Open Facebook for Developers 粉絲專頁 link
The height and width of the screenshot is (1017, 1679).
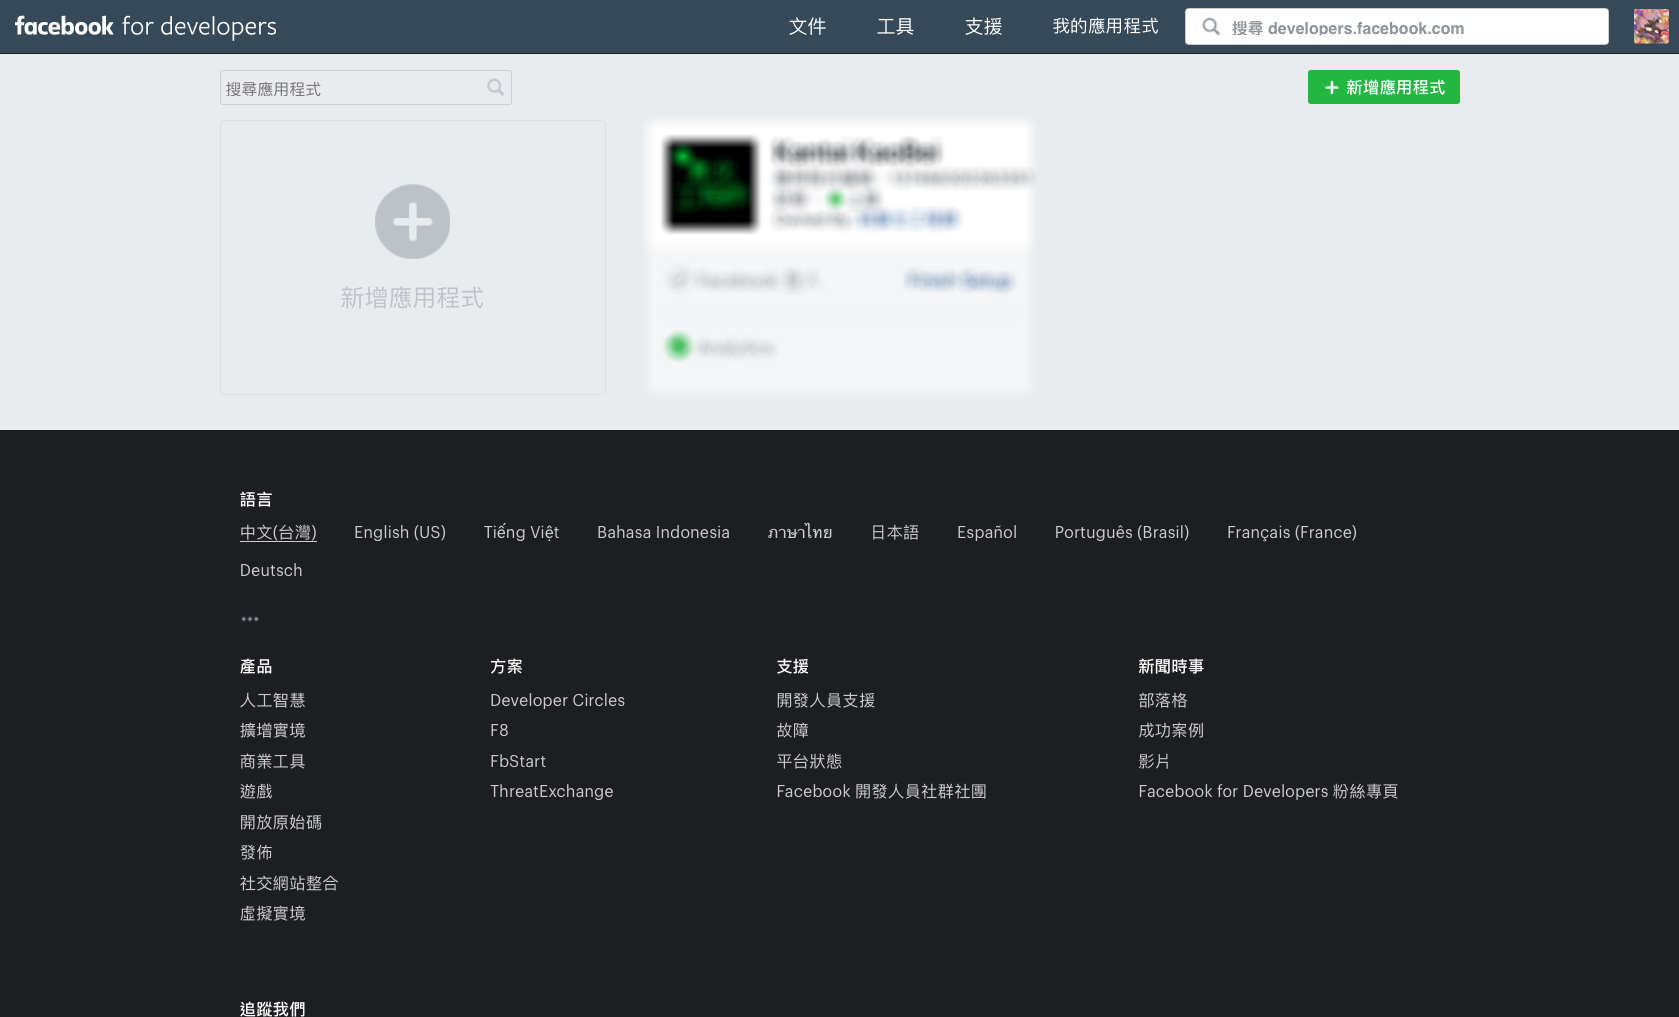[1268, 791]
